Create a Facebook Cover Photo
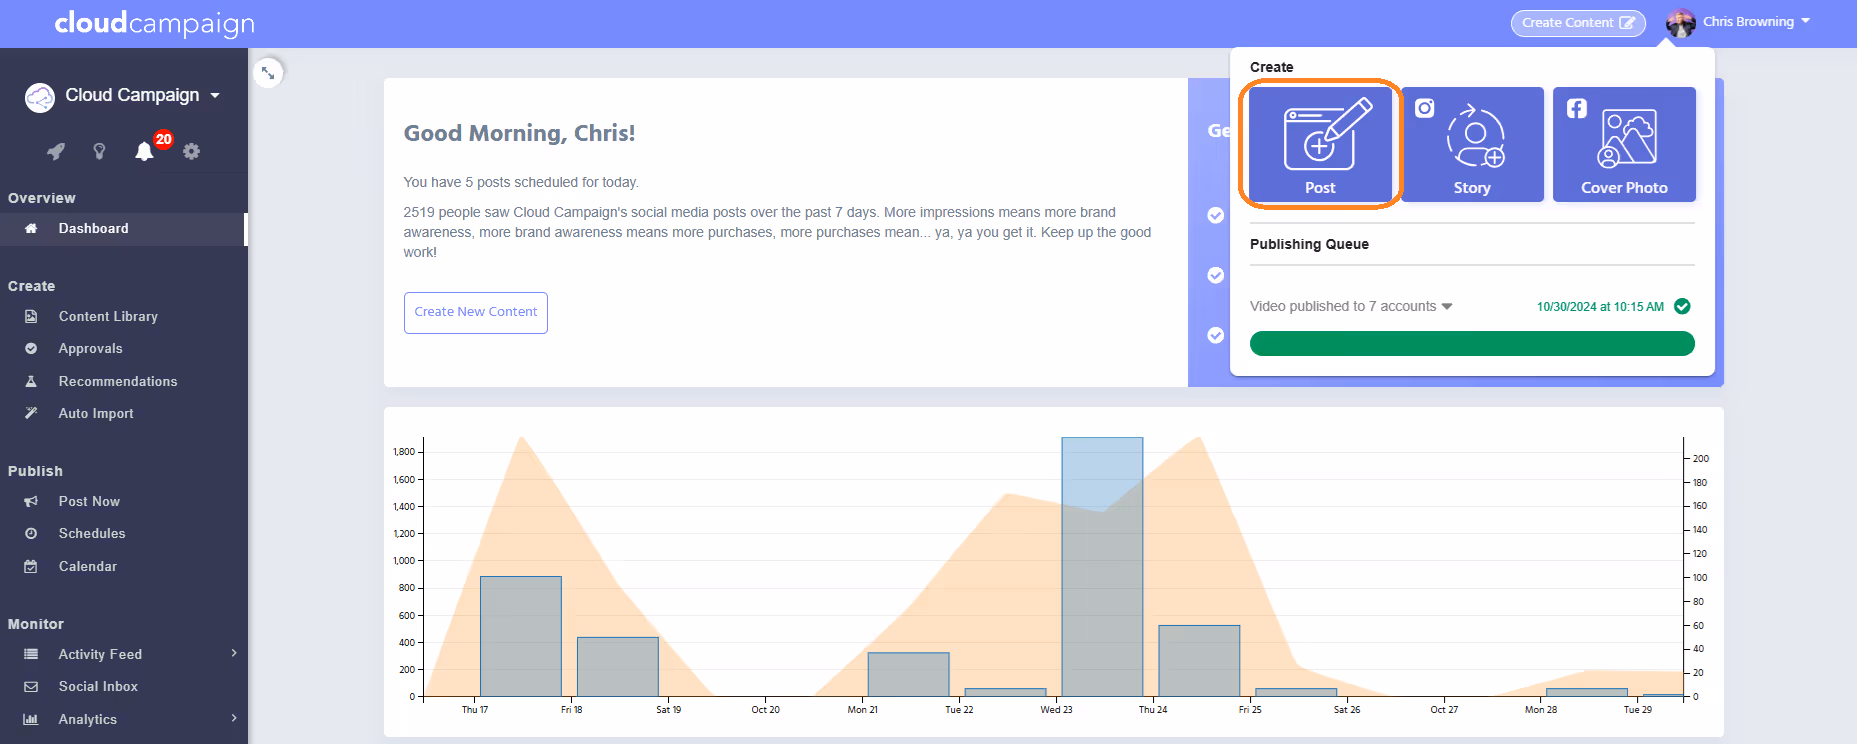The height and width of the screenshot is (744, 1857). (x=1624, y=144)
